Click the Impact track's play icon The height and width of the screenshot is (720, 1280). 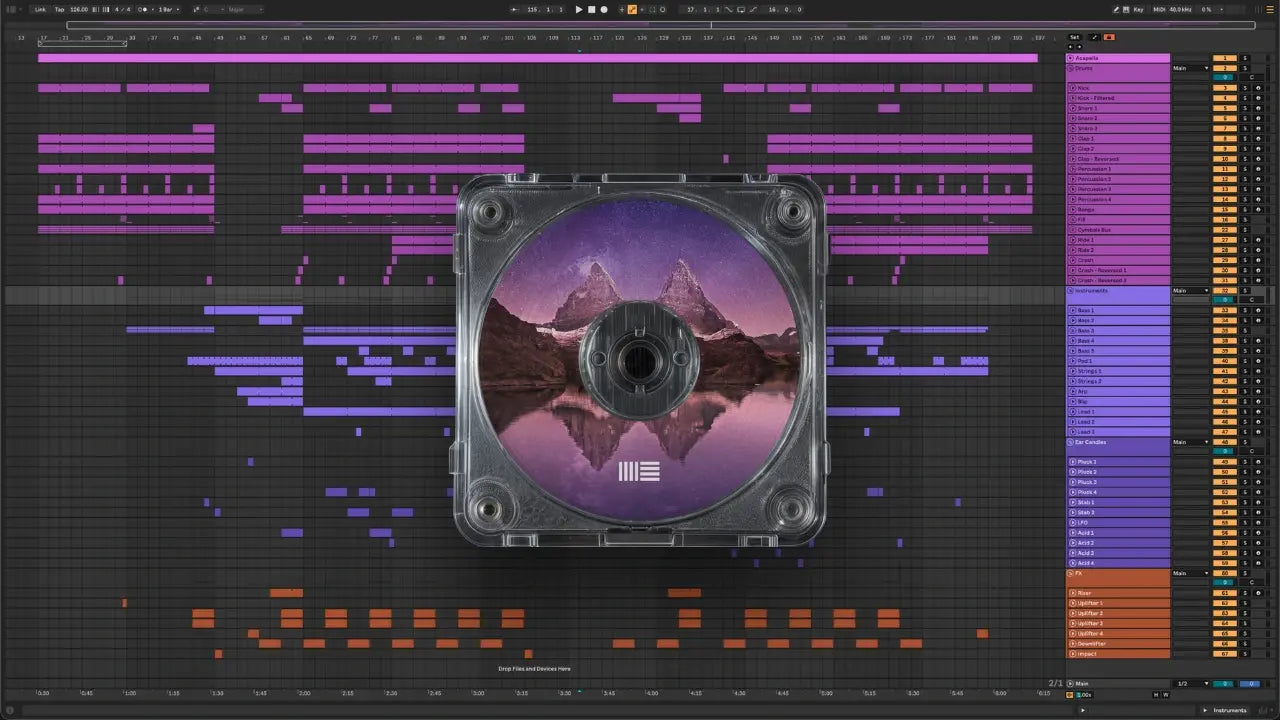1073,654
